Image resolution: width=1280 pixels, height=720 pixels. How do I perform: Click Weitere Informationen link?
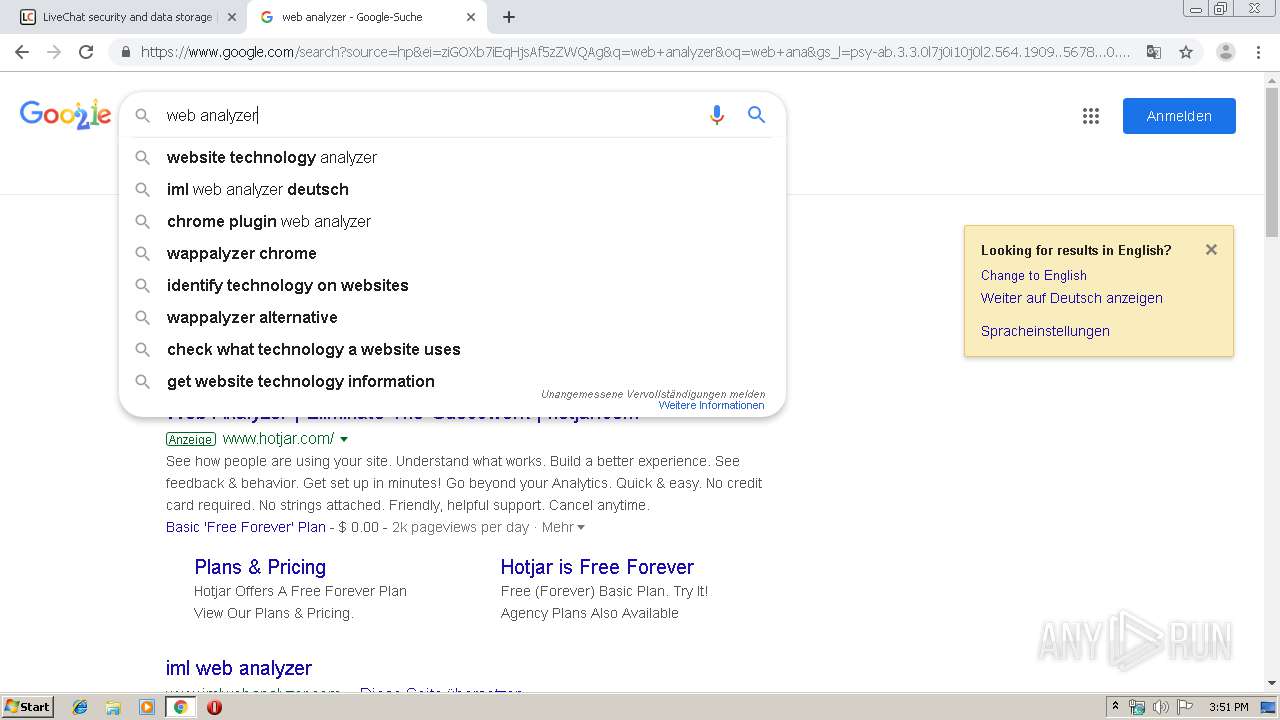[711, 405]
